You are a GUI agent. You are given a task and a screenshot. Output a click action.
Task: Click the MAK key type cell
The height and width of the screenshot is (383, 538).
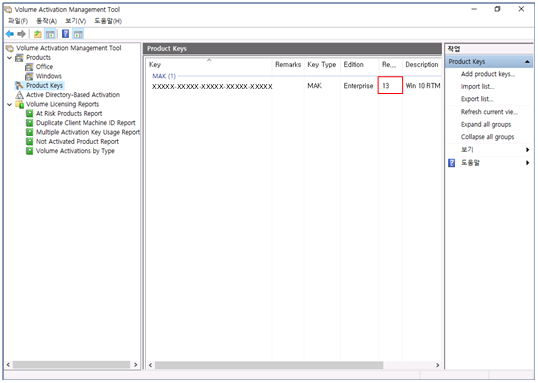pyautogui.click(x=314, y=86)
